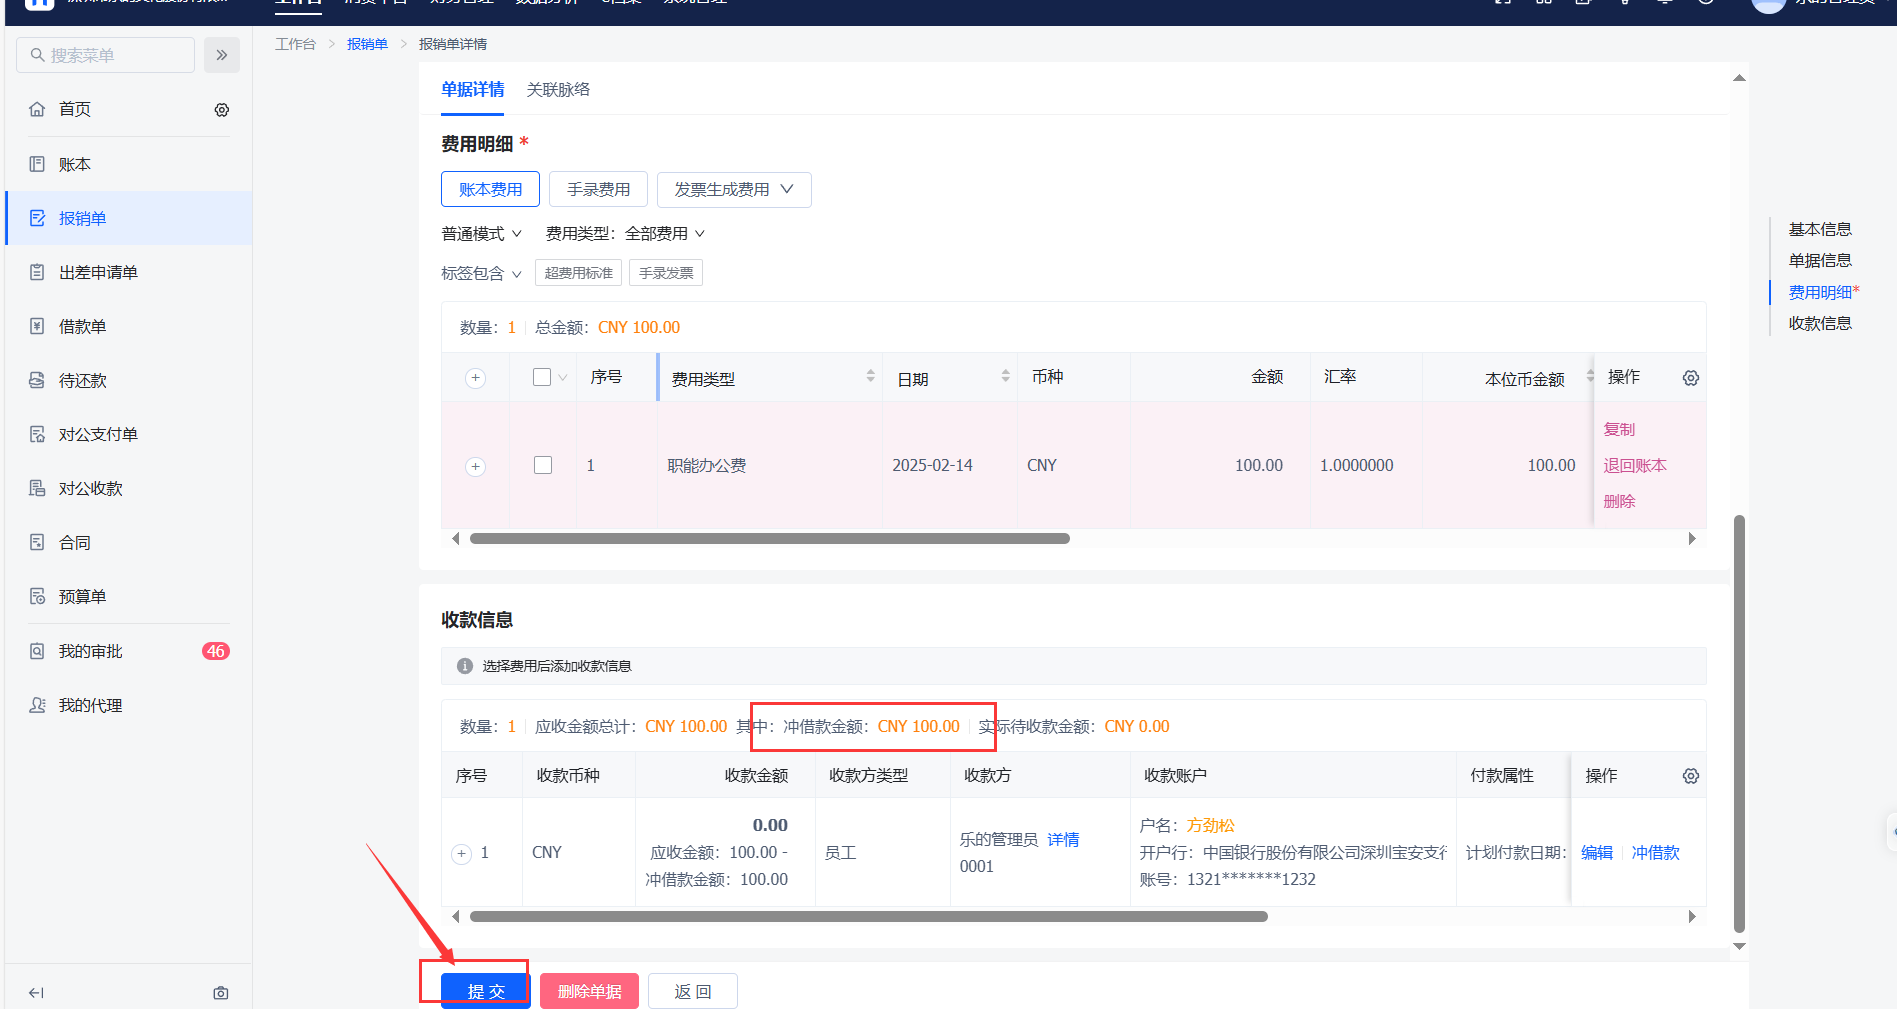The height and width of the screenshot is (1009, 1897).
Task: Switch to the 关联脉络 tab
Action: (558, 90)
